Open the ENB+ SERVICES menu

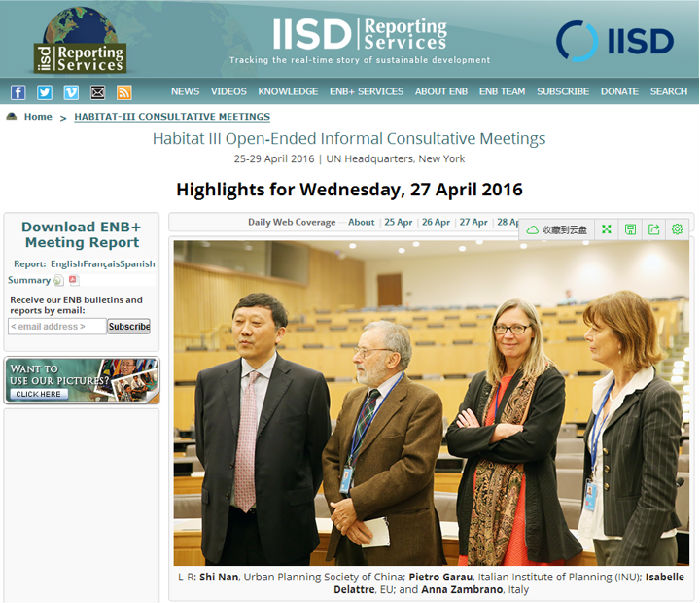367,91
